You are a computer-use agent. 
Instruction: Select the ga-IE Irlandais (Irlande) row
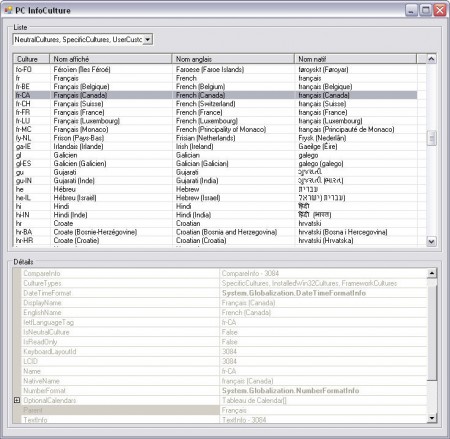(x=215, y=146)
